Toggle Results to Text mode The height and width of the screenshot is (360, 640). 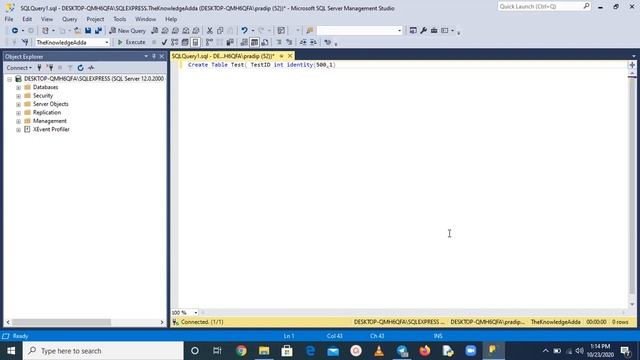point(244,42)
